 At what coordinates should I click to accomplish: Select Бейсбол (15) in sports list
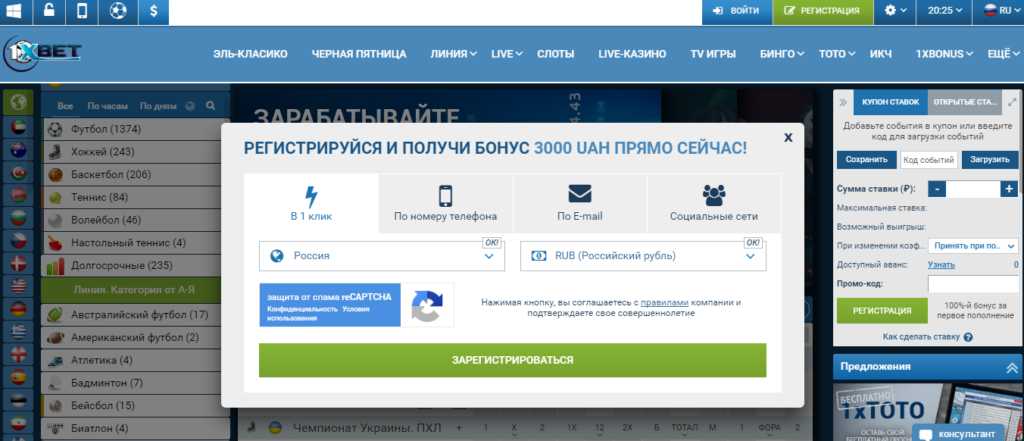pyautogui.click(x=133, y=406)
